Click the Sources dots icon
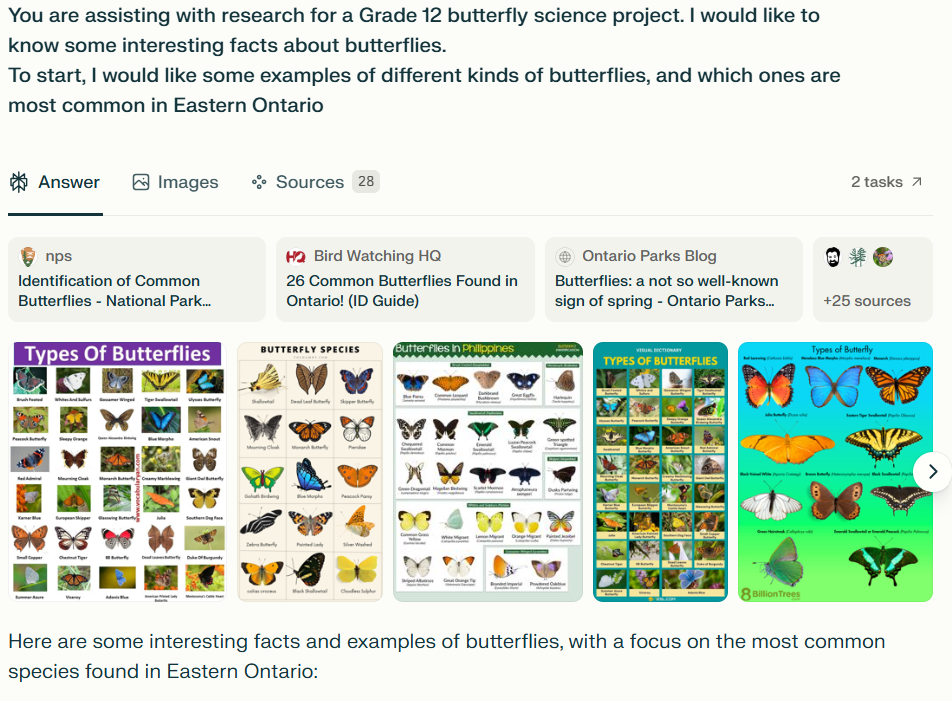 click(259, 182)
